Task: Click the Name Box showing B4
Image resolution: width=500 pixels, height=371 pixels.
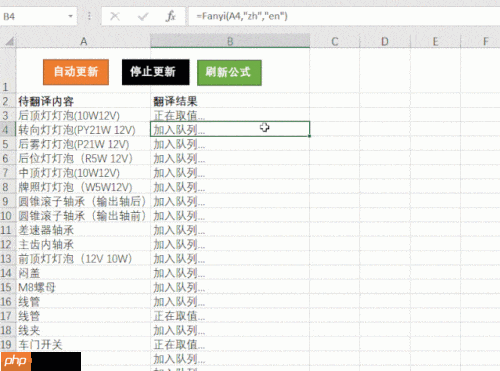Action: point(38,16)
